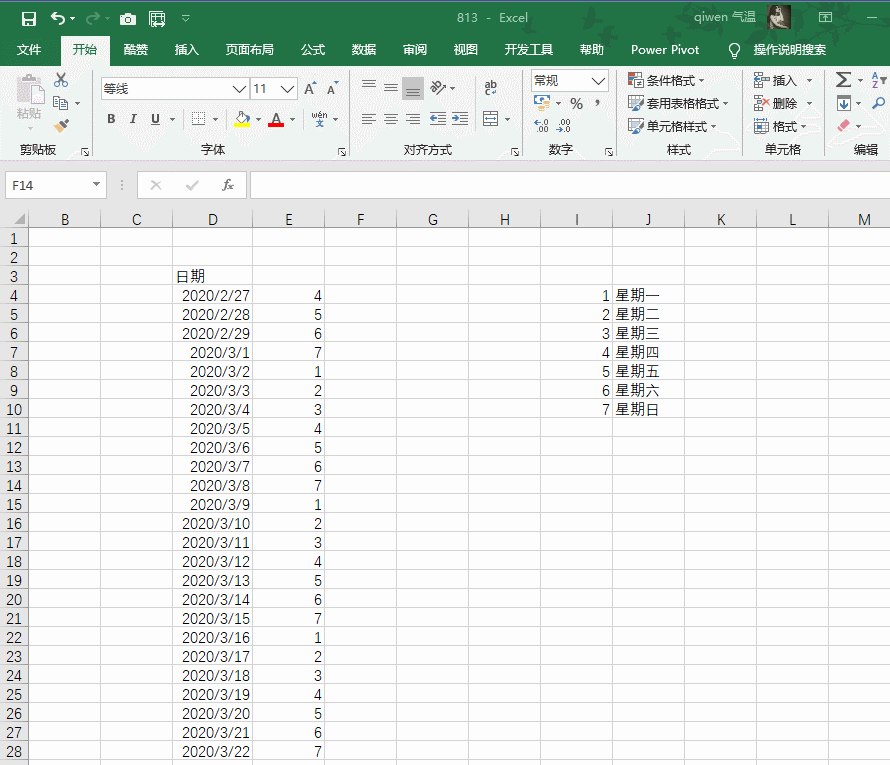Image resolution: width=890 pixels, height=765 pixels.
Task: Increase cell indent
Action: 460,119
